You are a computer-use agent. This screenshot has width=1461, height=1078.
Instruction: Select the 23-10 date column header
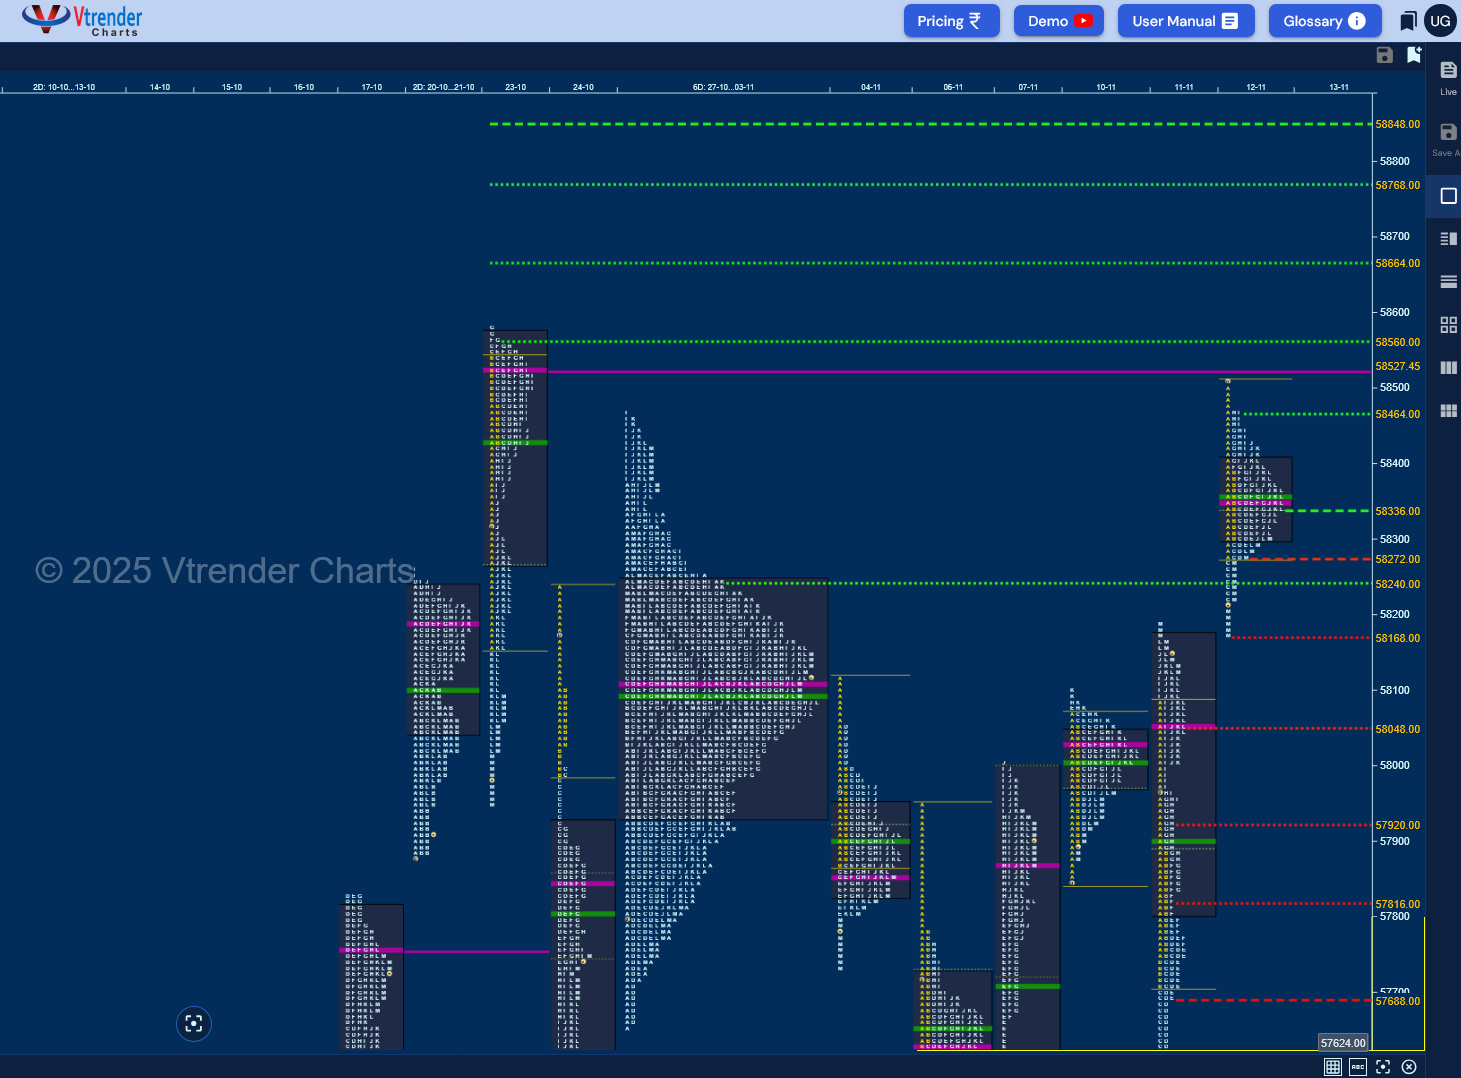pos(515,87)
